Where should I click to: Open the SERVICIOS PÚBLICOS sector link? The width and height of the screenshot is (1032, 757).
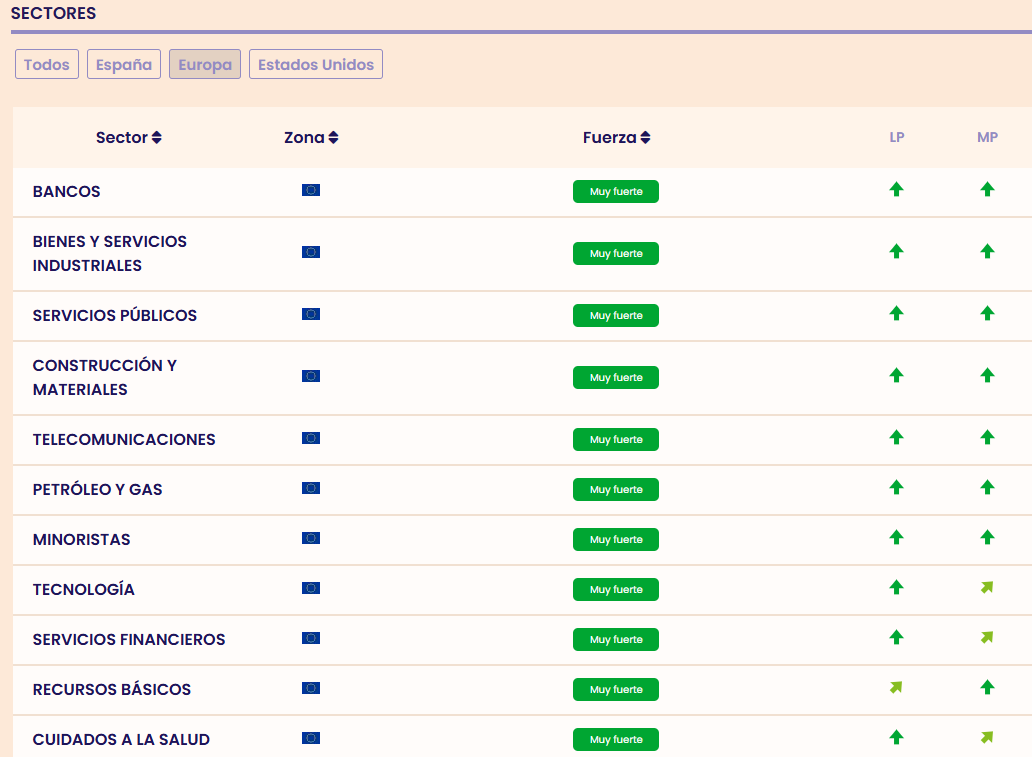coord(115,315)
